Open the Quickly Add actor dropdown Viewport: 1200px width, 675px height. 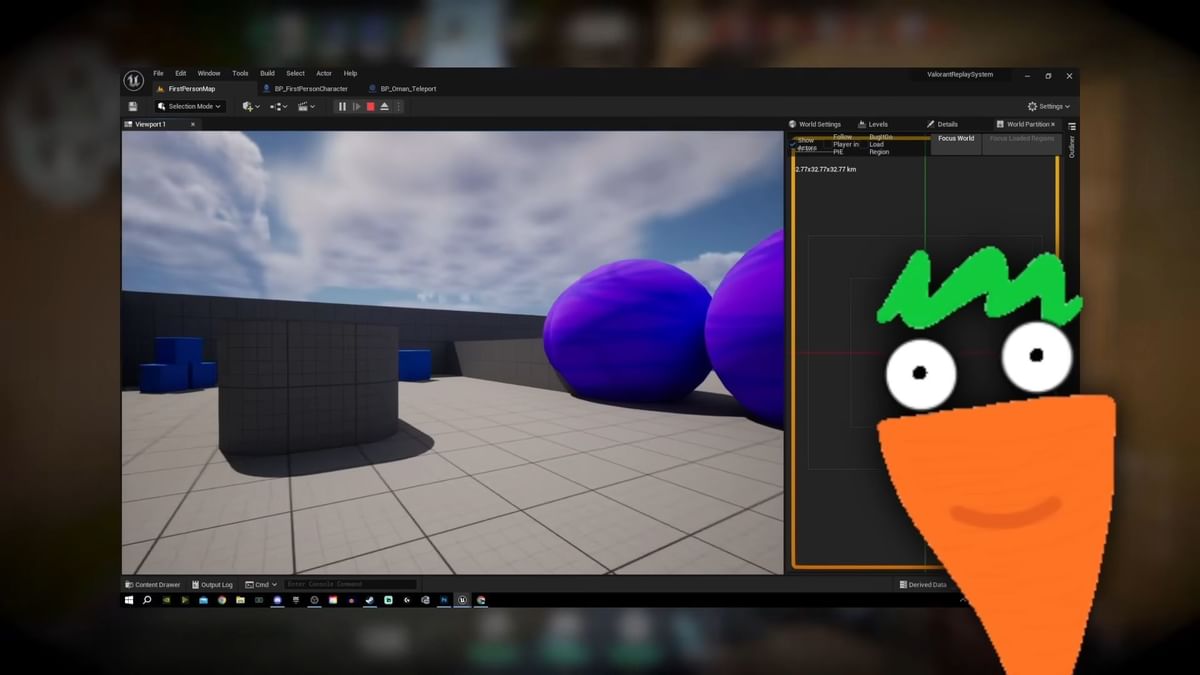(x=249, y=106)
